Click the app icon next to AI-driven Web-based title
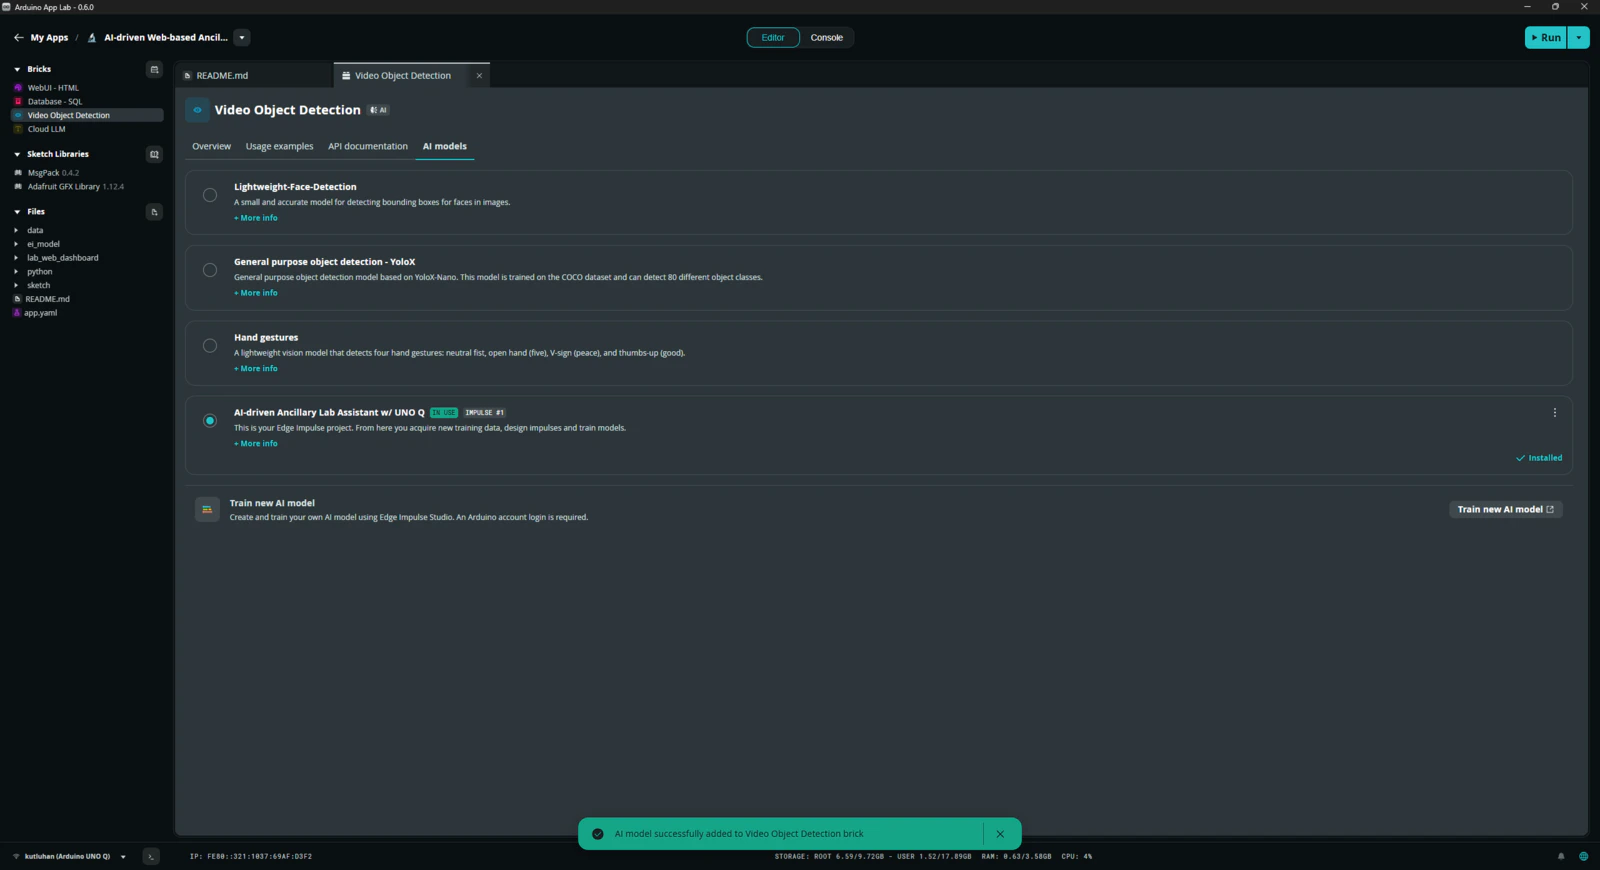1600x870 pixels. pos(92,38)
